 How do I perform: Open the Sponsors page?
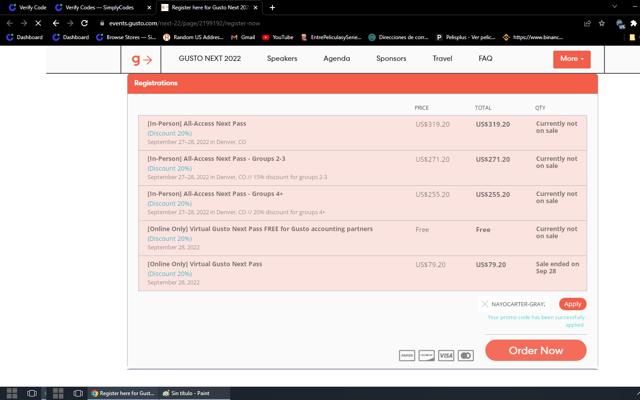[x=391, y=58]
